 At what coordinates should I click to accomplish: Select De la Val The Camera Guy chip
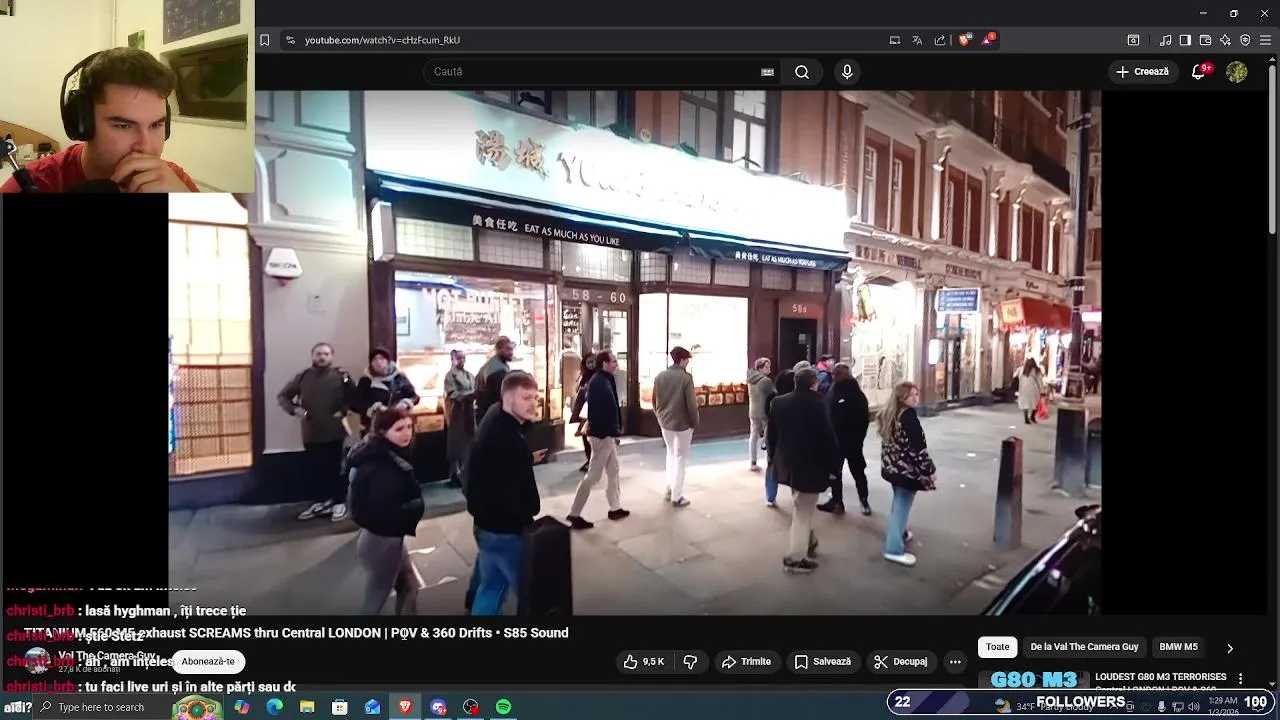1084,647
